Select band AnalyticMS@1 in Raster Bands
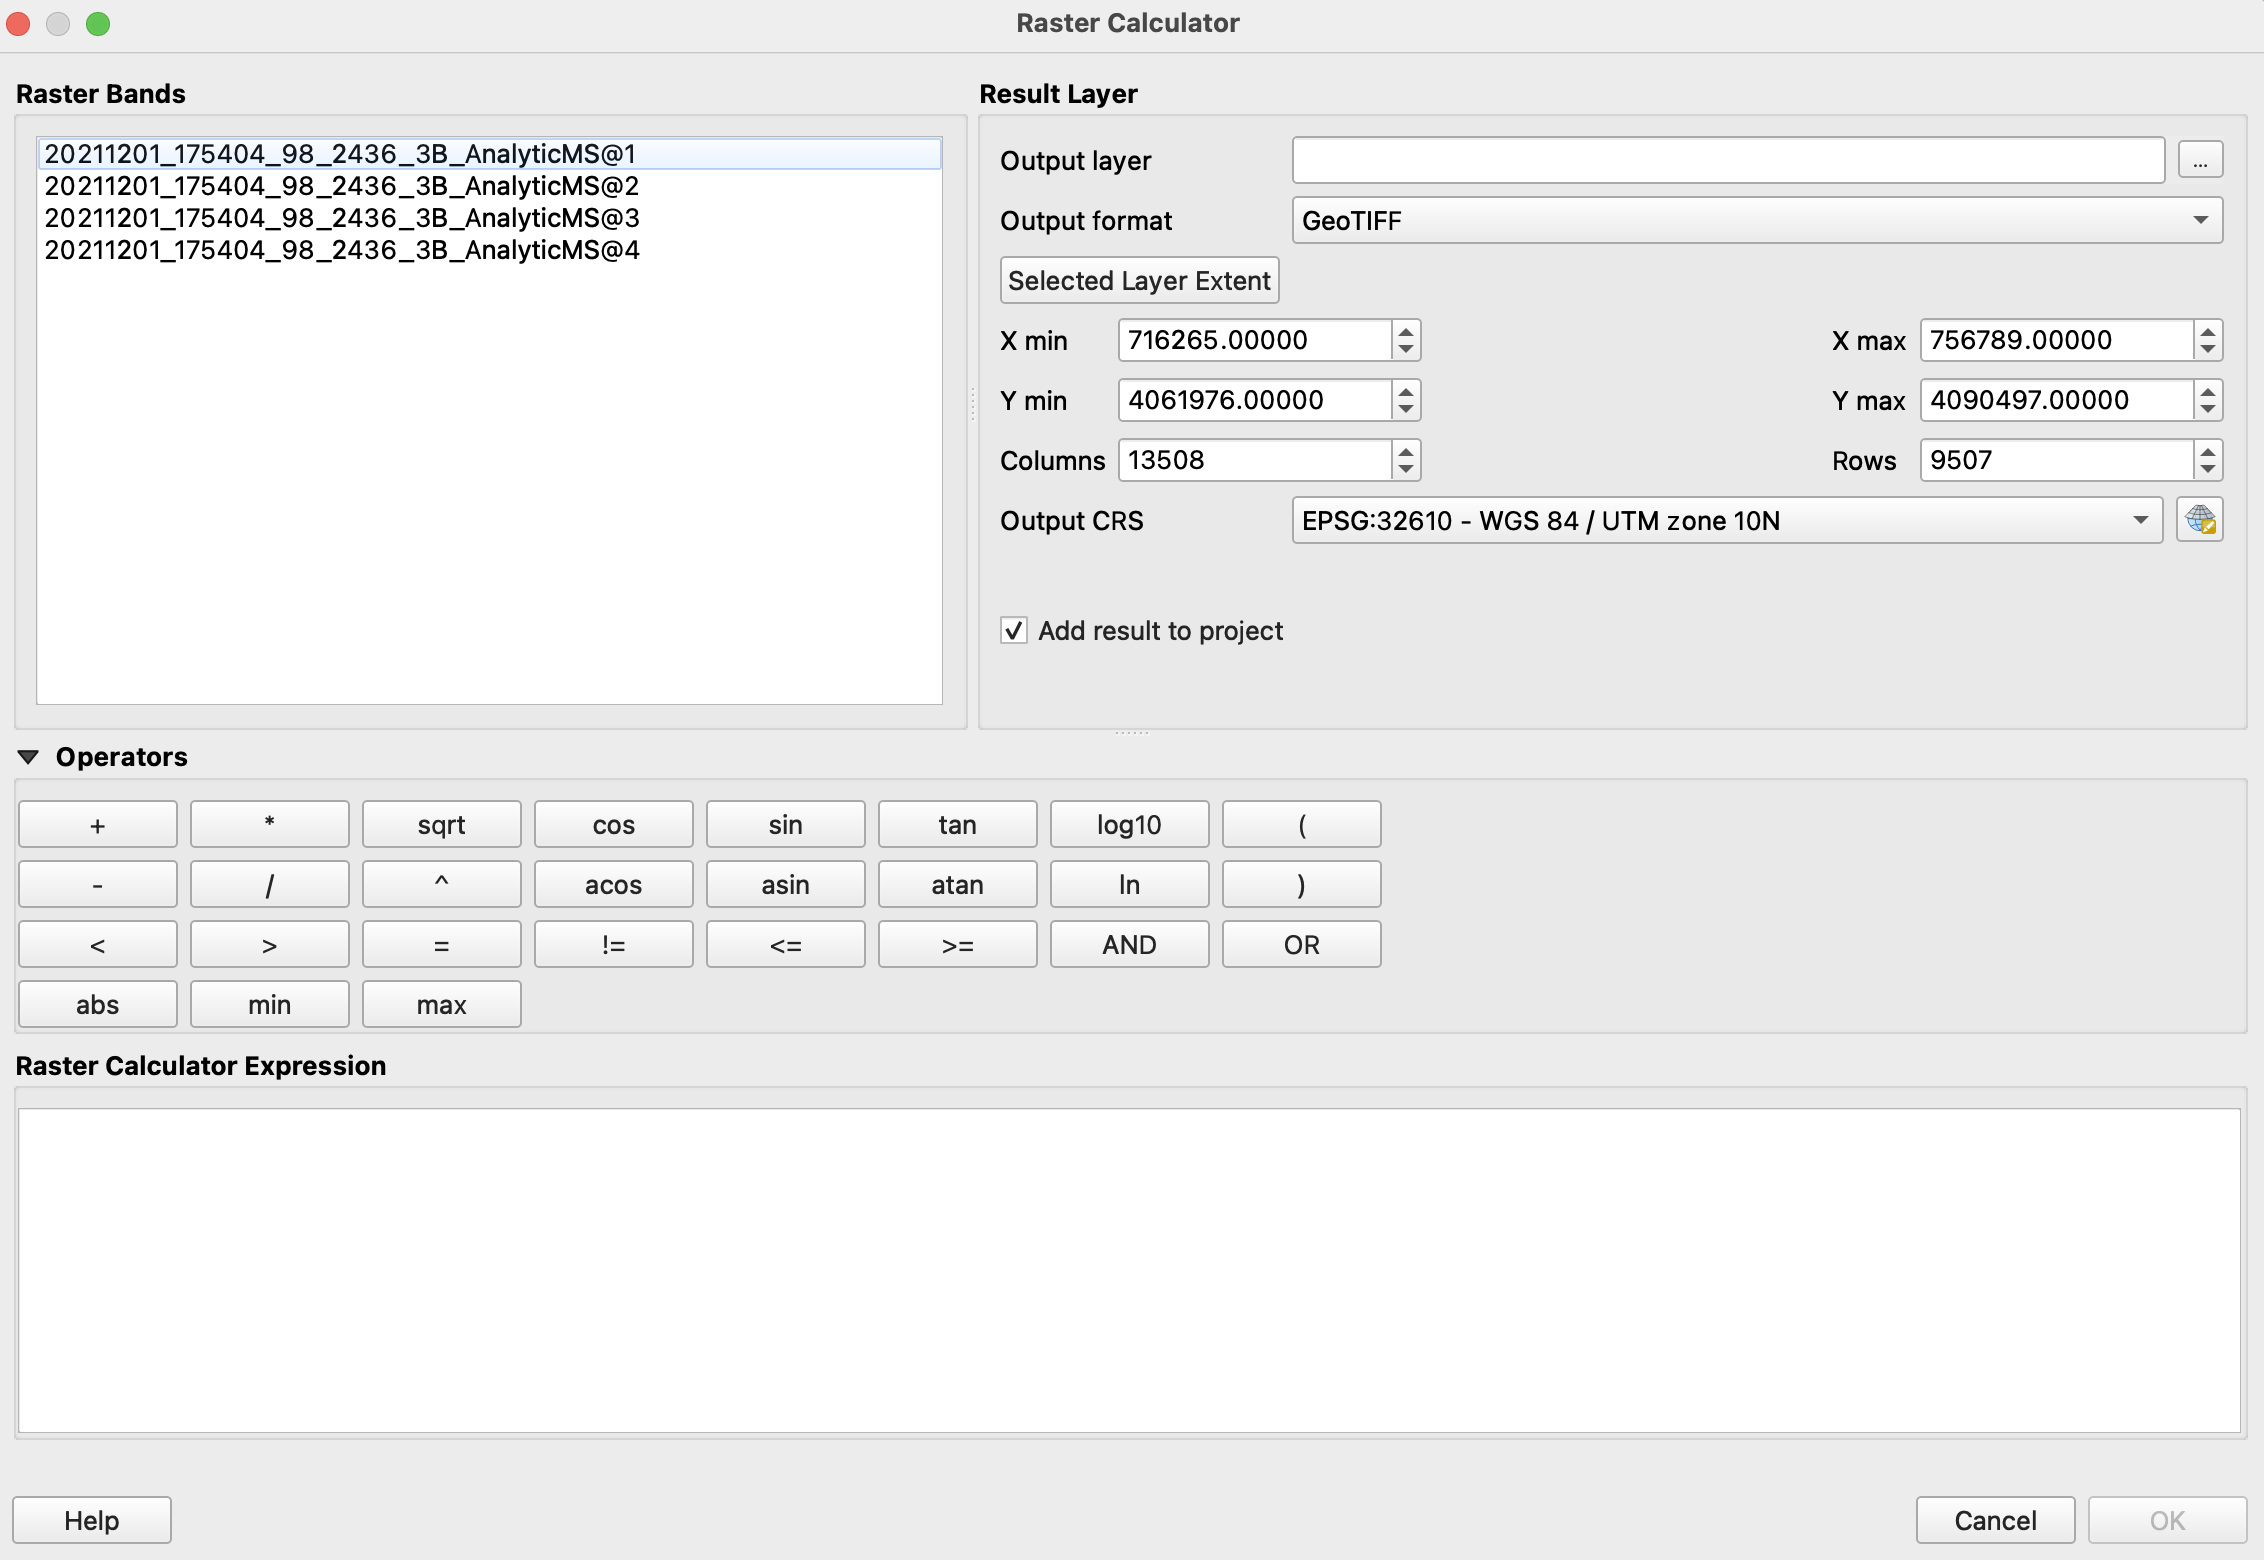 (489, 153)
